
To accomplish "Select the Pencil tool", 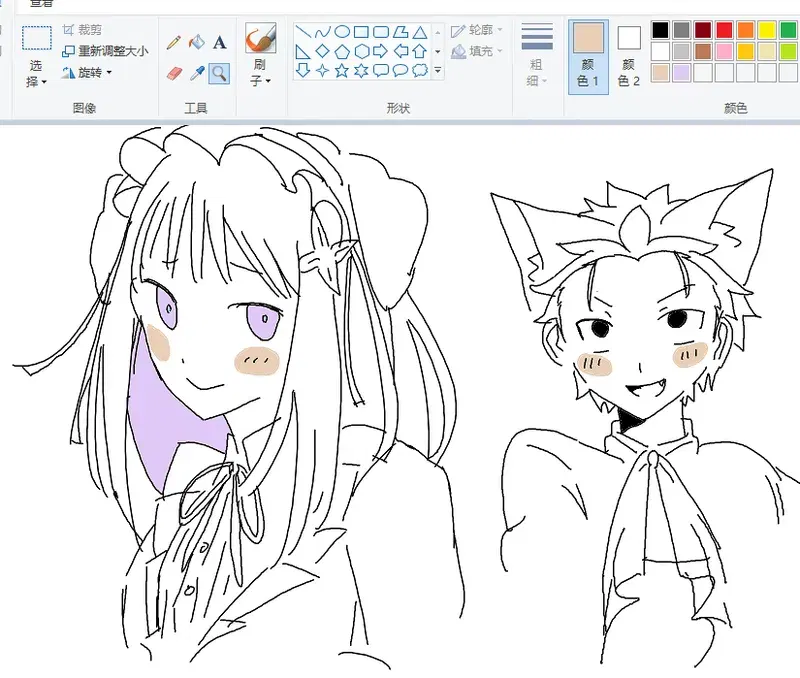I will (173, 42).
